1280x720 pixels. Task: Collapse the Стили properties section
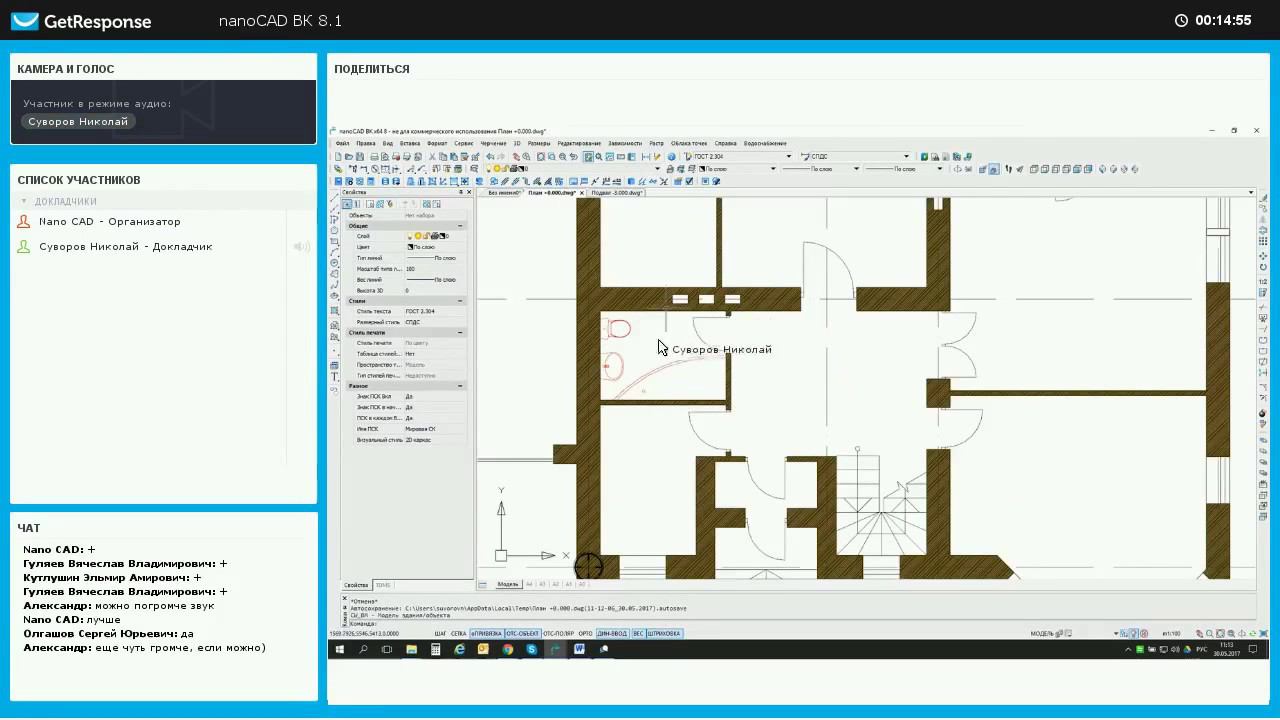point(460,301)
